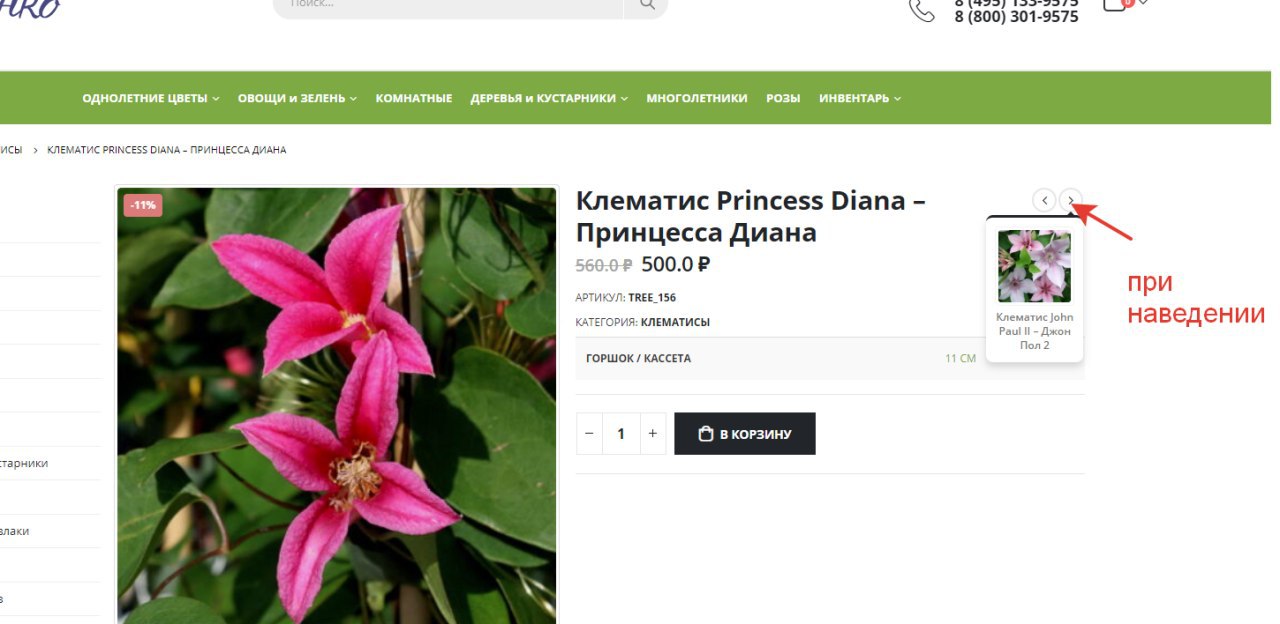Expand ОДНОЛЕТНИЕ ЦВЕТЫ dropdown menu
This screenshot has height=624, width=1280.
pos(151,98)
